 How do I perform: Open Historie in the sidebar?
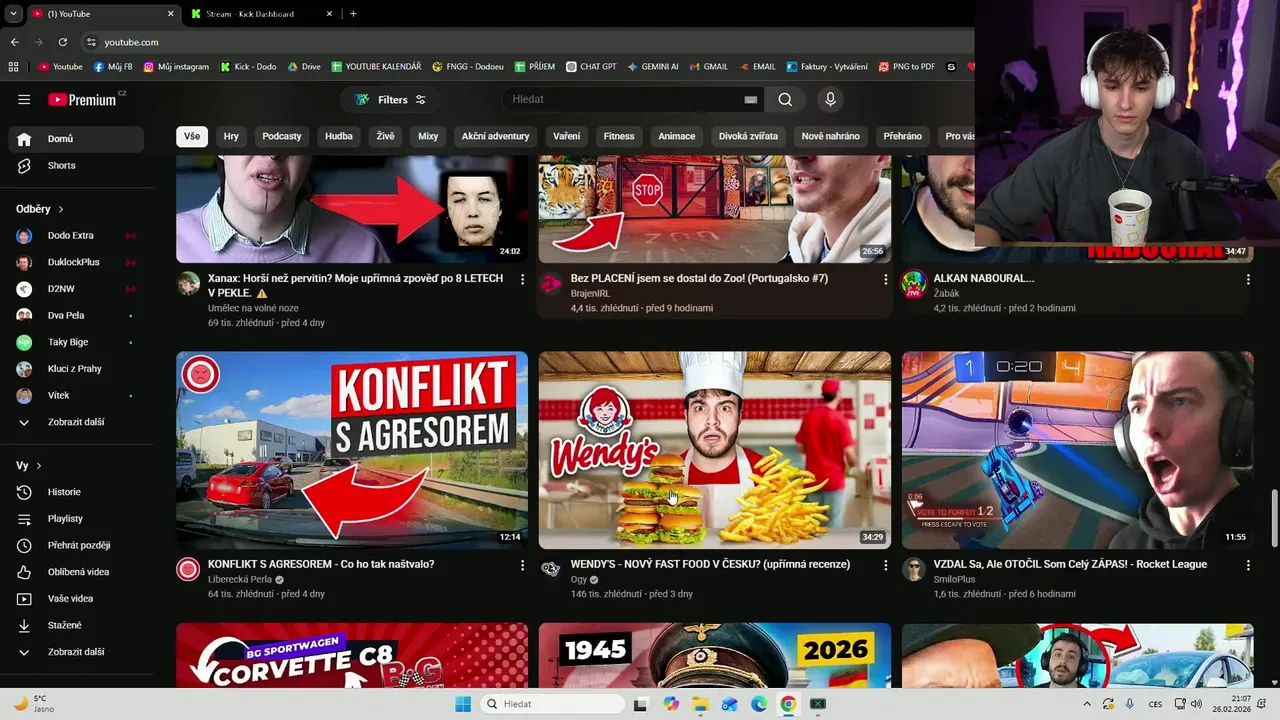coord(76,492)
